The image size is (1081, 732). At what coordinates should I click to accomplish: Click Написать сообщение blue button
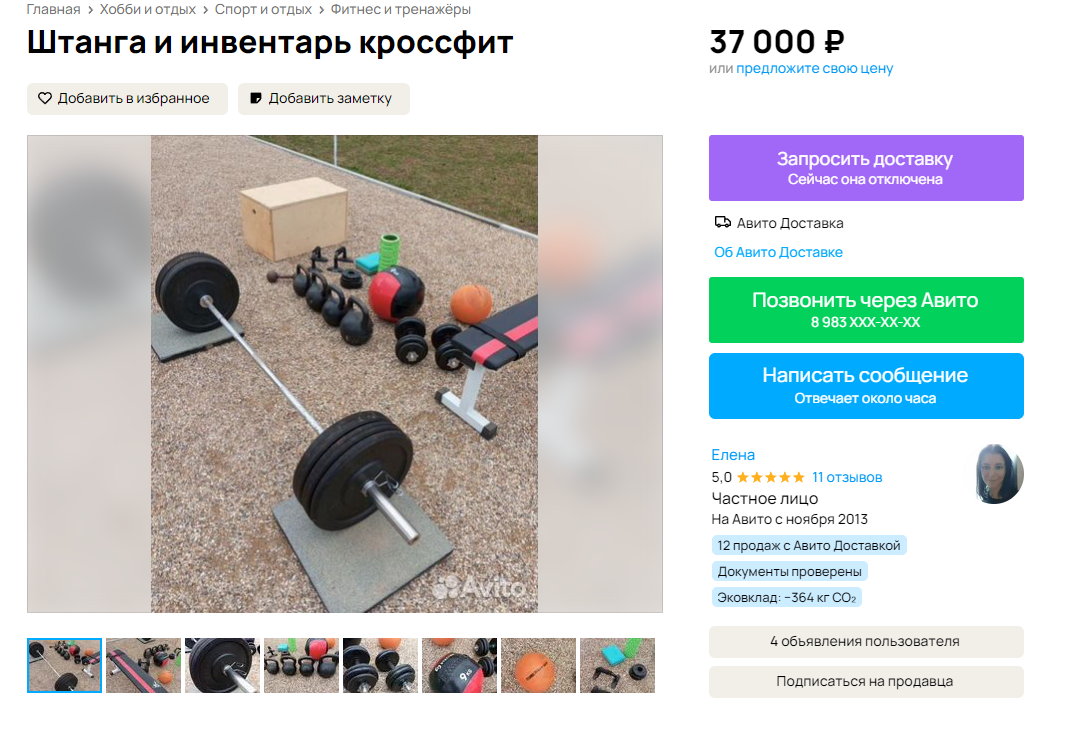[x=866, y=386]
